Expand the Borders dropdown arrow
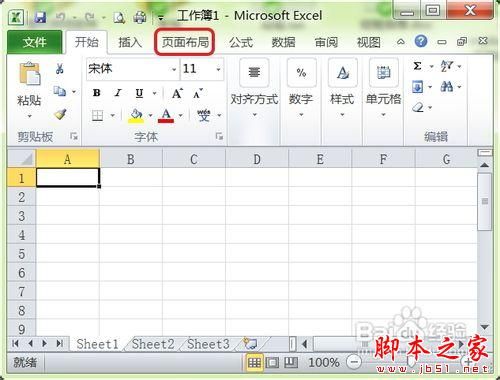Screen dimensions: 500x380 pos(112,116)
